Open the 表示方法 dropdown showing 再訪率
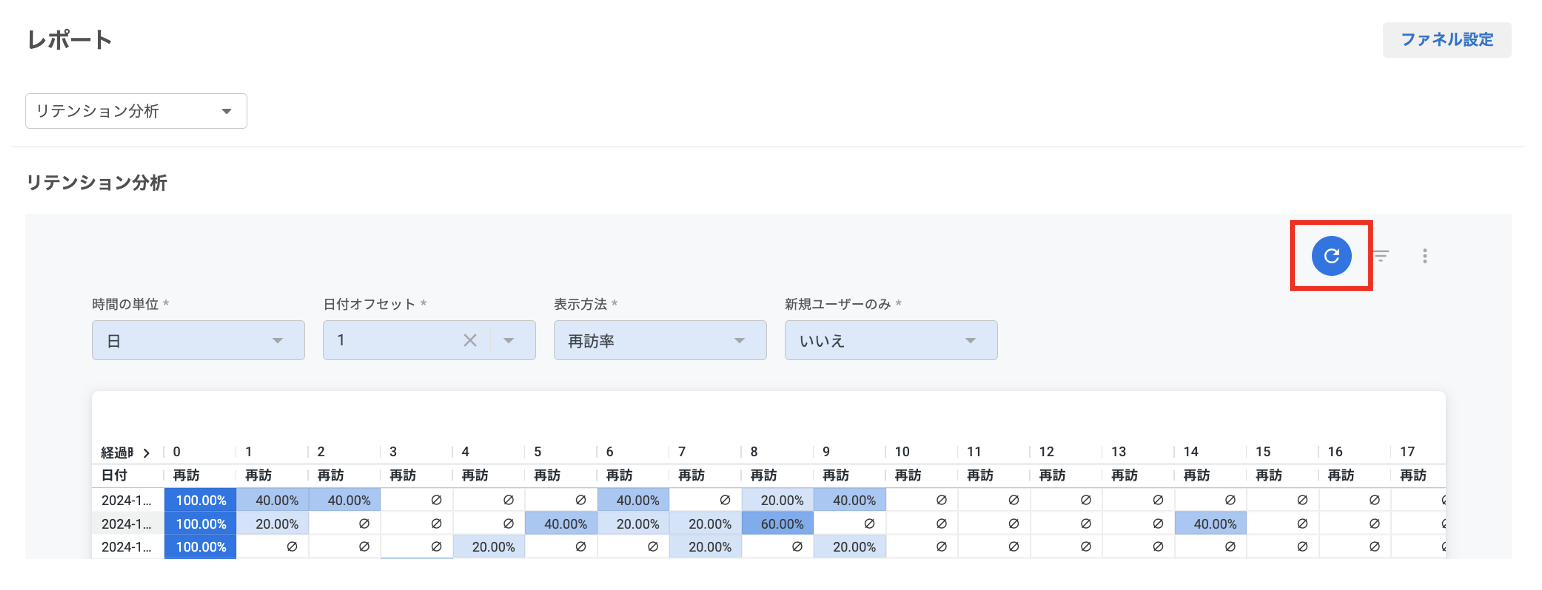Viewport: 1542px width, 590px height. (660, 340)
